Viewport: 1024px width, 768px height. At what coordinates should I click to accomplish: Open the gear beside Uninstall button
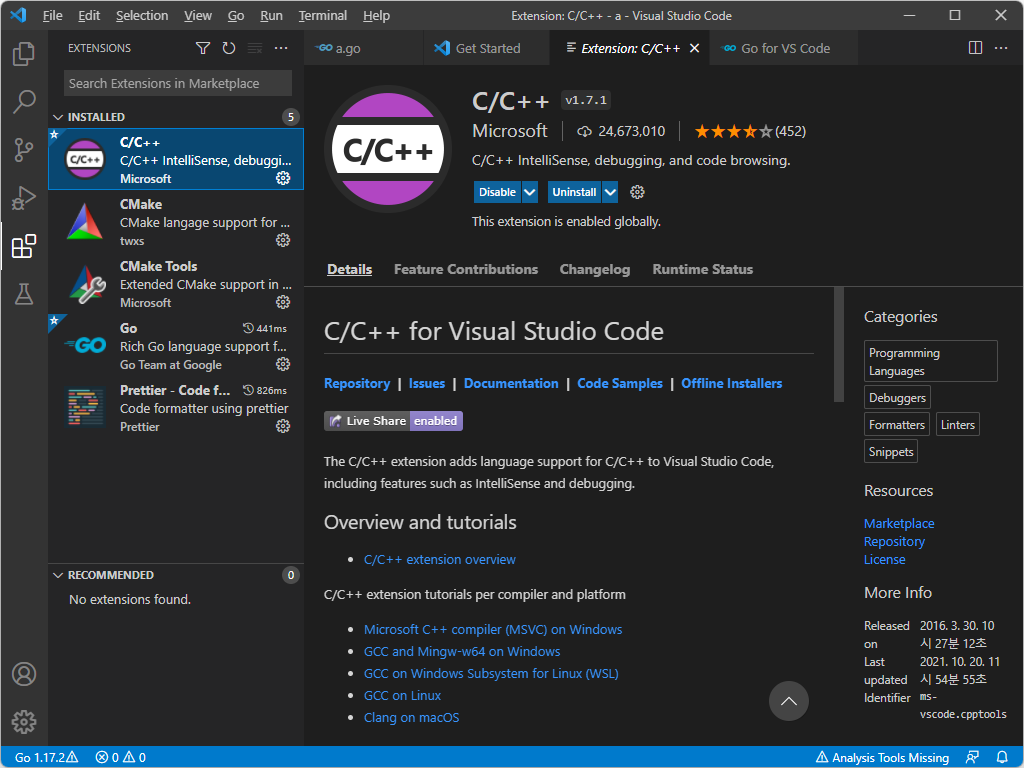(x=637, y=192)
